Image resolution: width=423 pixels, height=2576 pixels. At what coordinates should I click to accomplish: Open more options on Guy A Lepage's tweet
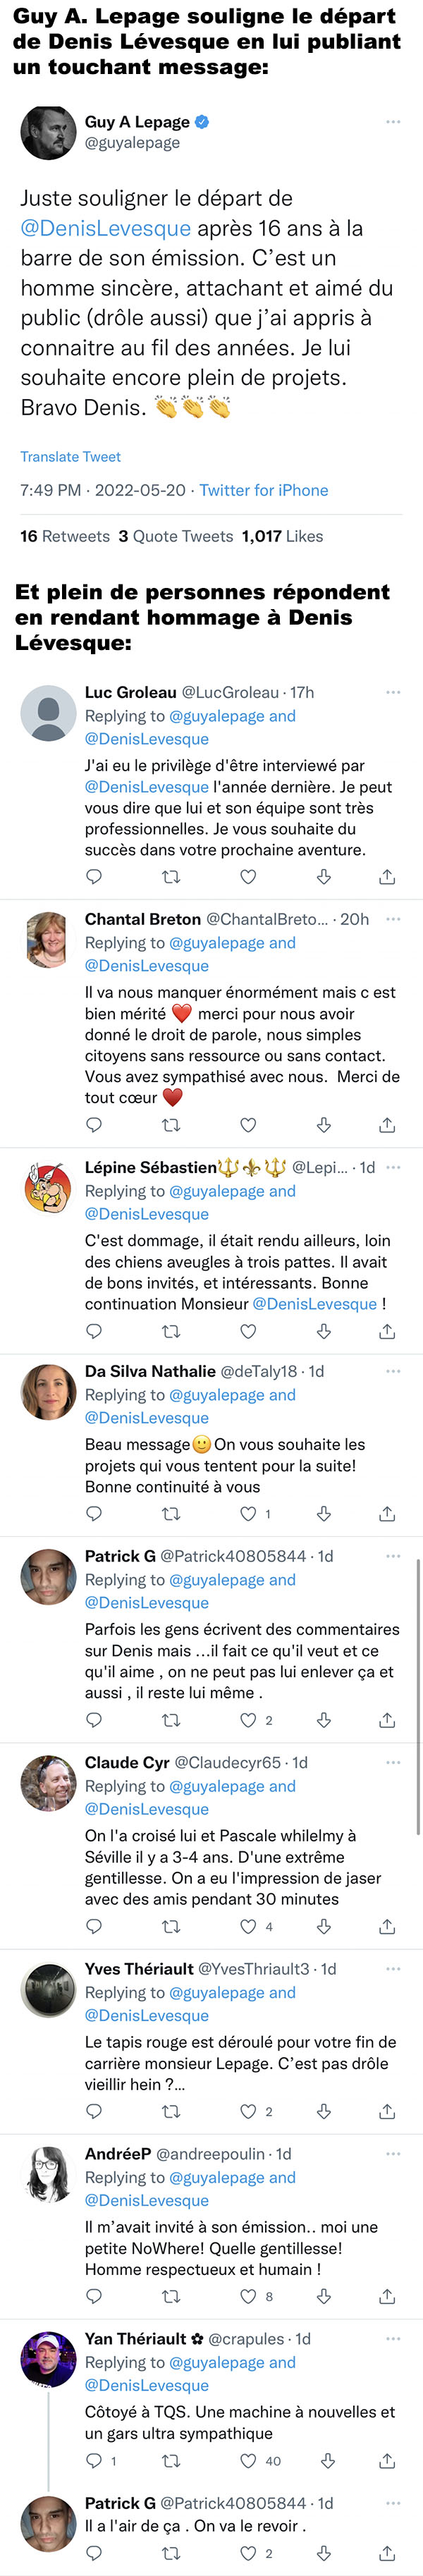[x=393, y=122]
